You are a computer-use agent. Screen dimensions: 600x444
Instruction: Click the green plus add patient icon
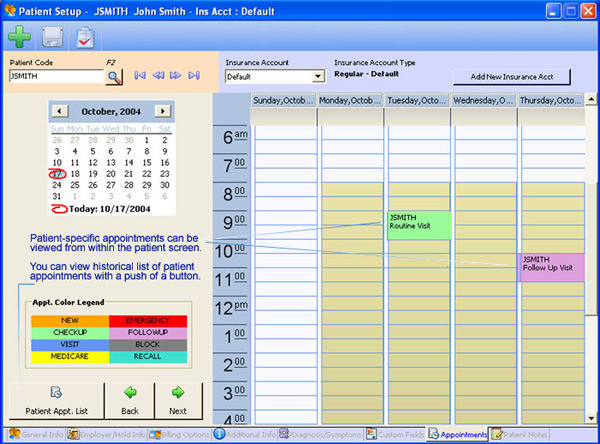tap(18, 37)
